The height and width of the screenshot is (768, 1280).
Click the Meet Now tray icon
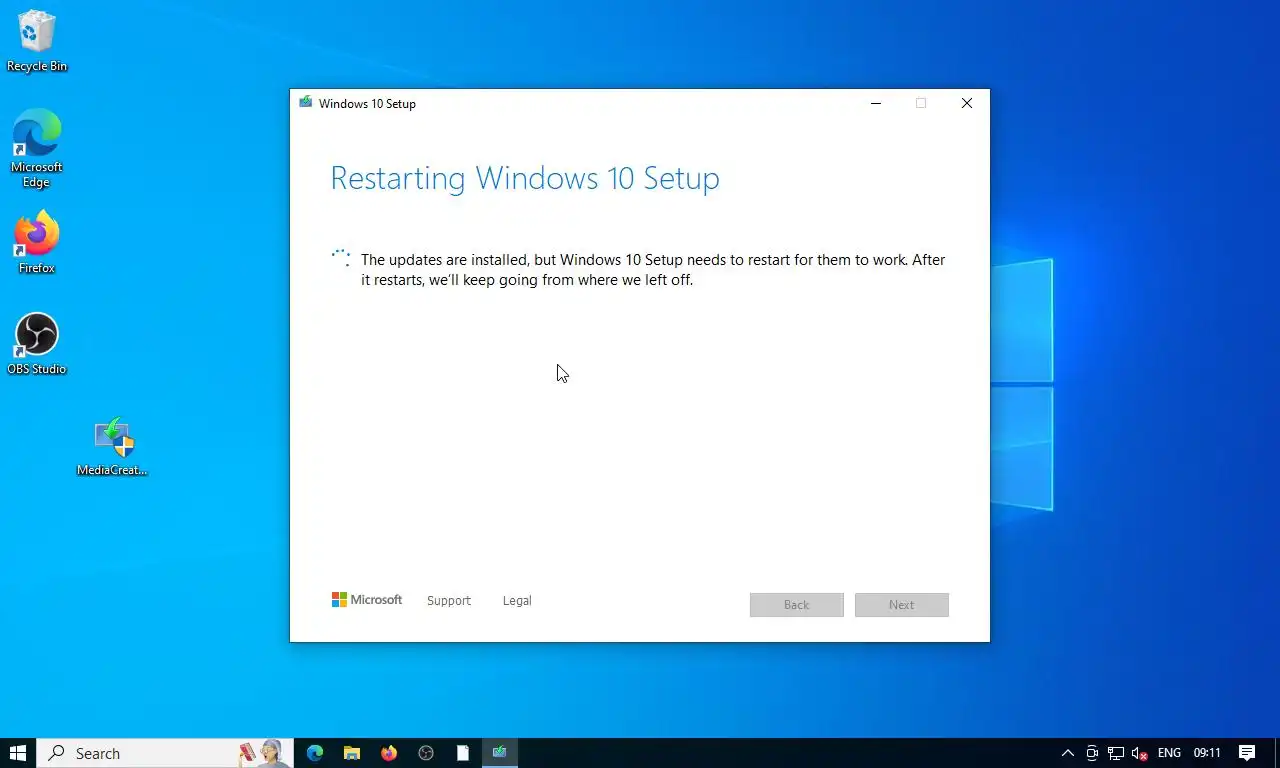(x=1092, y=753)
